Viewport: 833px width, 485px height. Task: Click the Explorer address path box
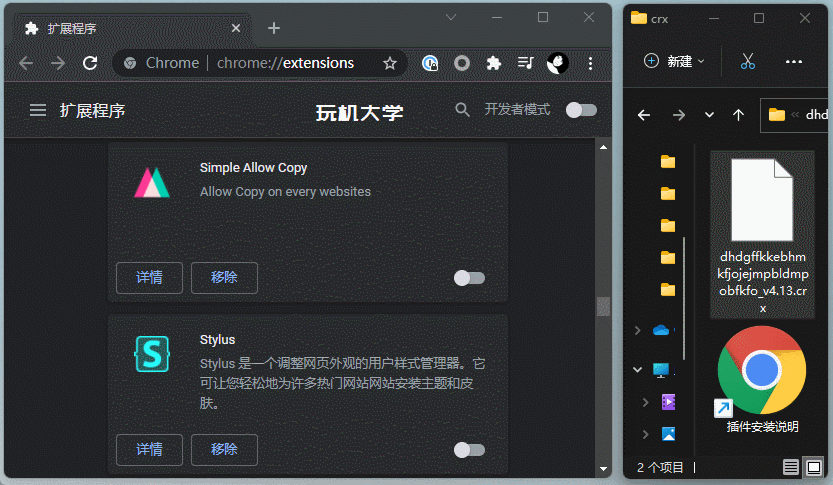click(x=796, y=115)
